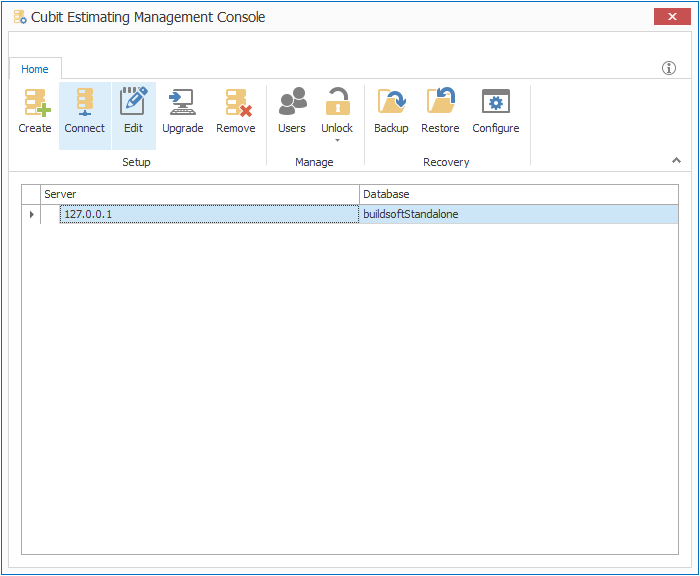This screenshot has height=576, width=700.
Task: Open the Configure settings icon
Action: 496,103
